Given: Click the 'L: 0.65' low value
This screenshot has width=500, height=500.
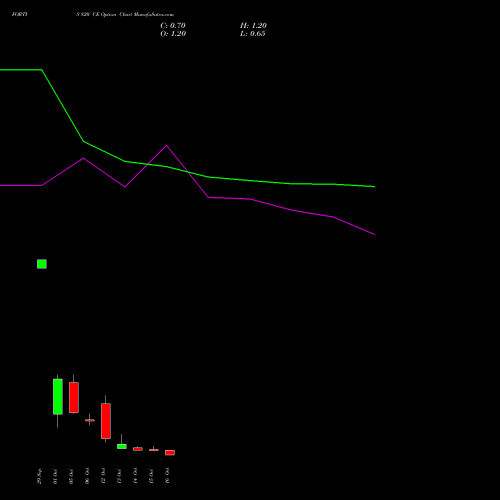Looking at the screenshot, I should (253, 33).
